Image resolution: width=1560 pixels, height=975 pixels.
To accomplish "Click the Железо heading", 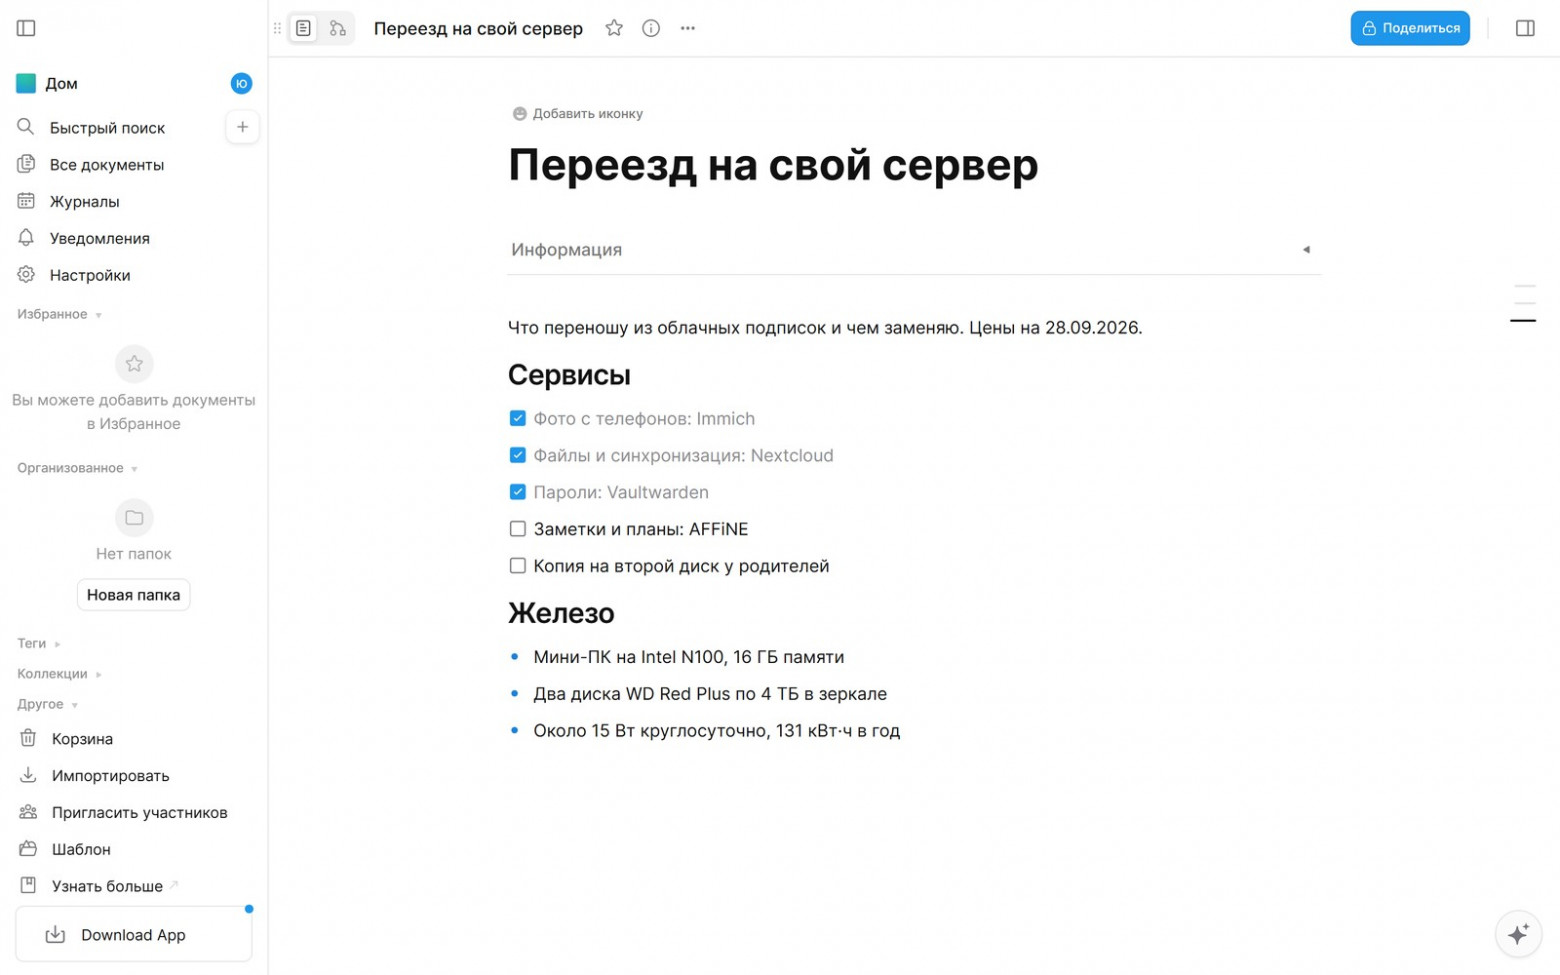I will point(561,613).
